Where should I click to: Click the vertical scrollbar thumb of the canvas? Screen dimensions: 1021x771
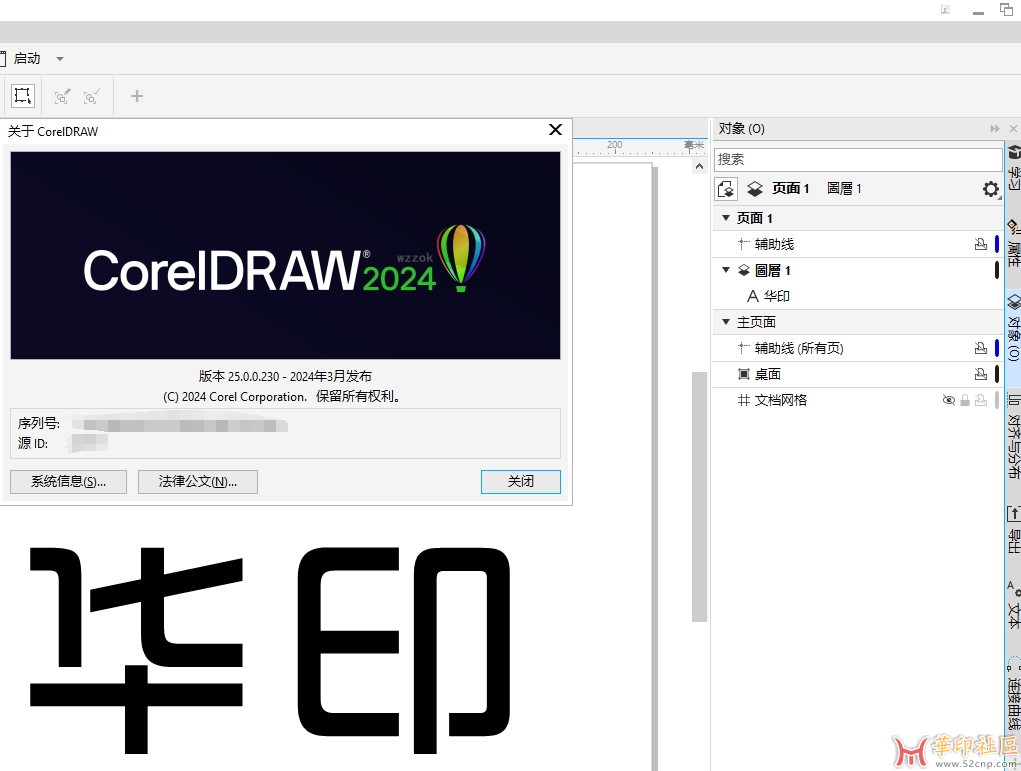click(699, 497)
